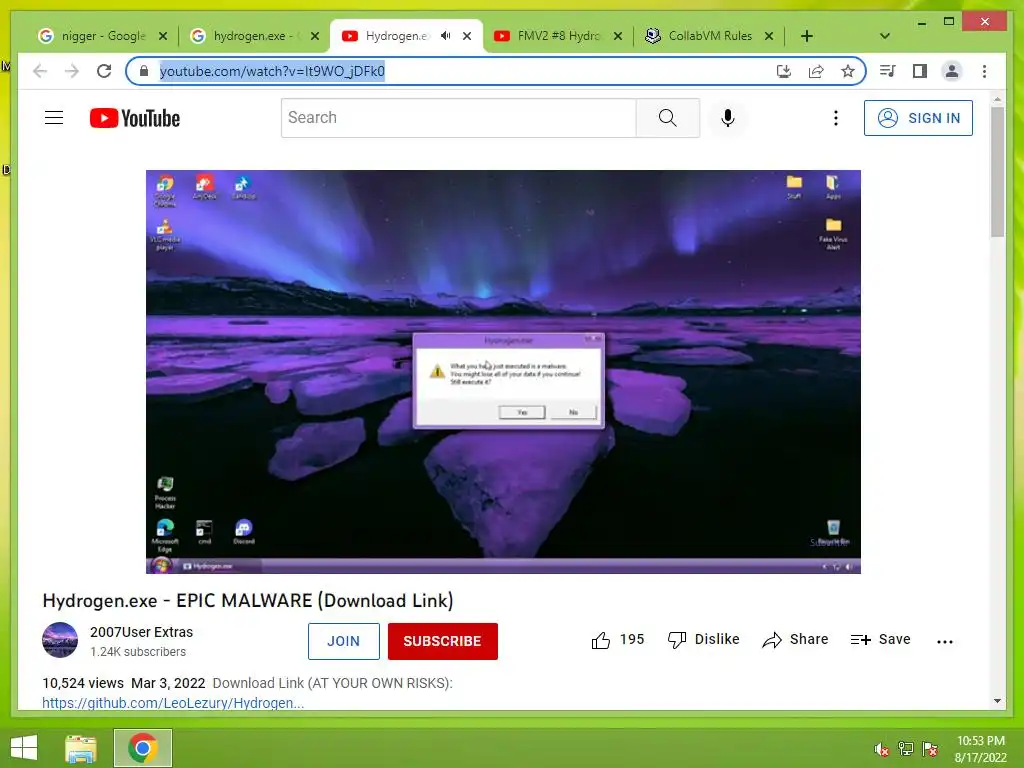Screen dimensions: 1024x768
Task: Click the address bar URL
Action: point(272,71)
